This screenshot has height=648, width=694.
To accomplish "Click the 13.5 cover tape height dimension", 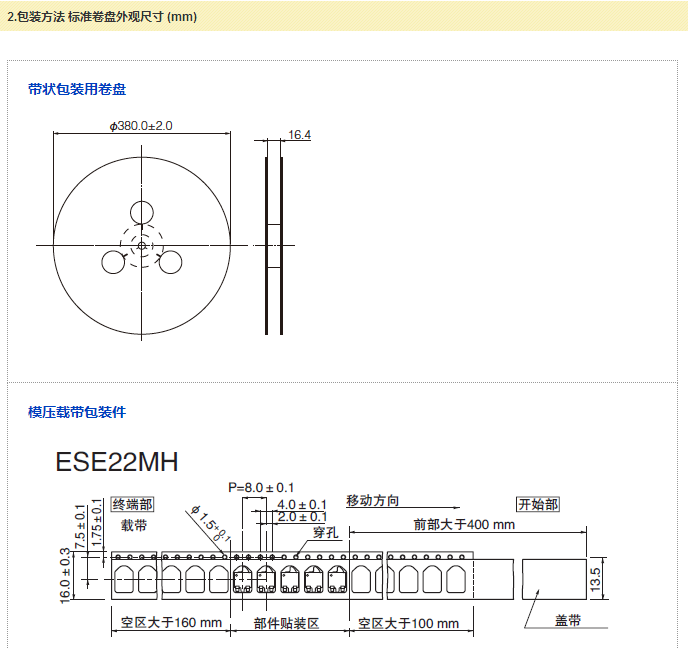I will (596, 577).
